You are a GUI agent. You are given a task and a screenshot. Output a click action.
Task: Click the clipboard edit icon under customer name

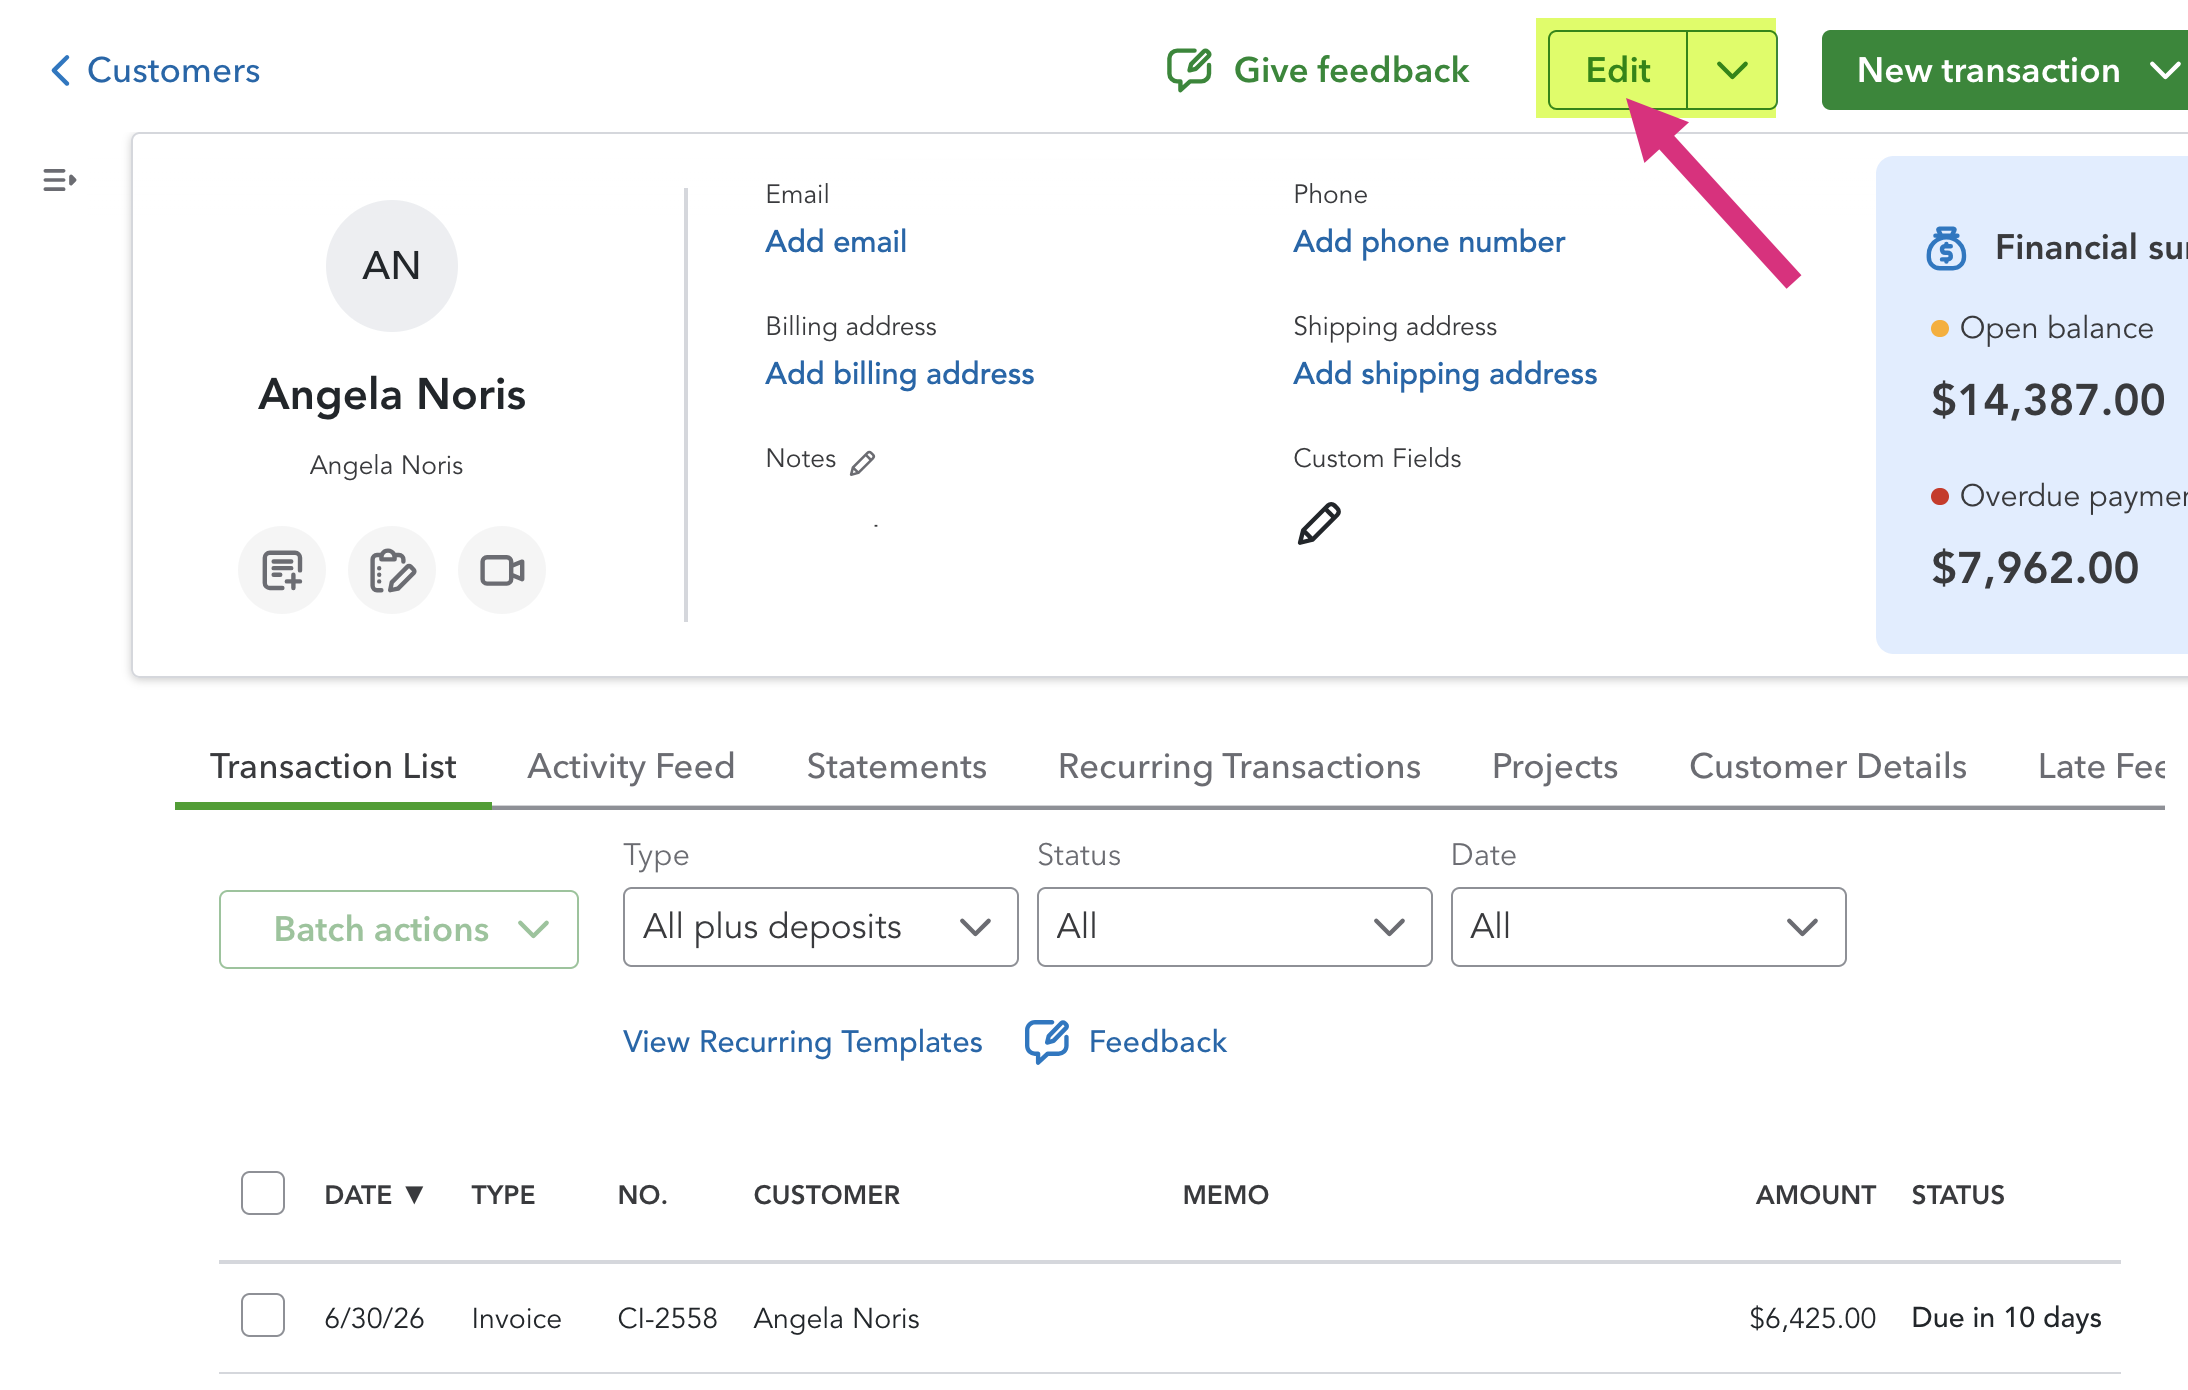click(392, 570)
